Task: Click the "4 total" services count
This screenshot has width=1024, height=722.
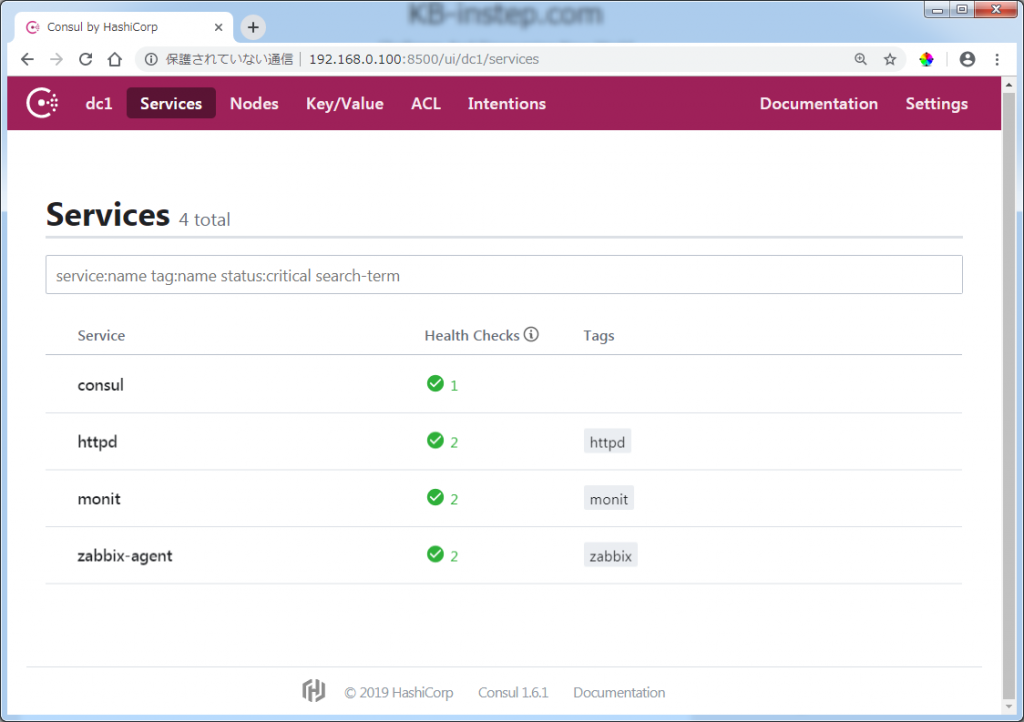Action: click(204, 220)
